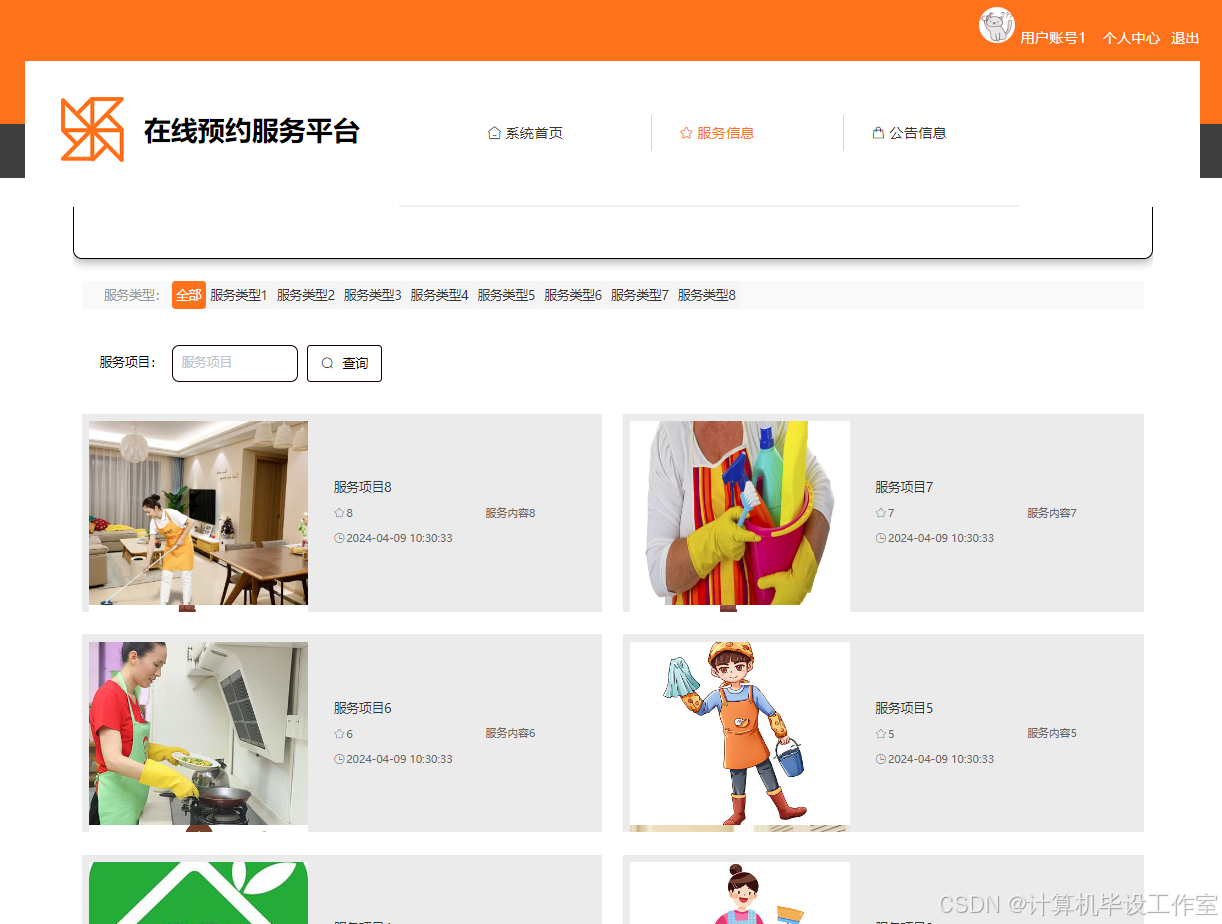Click the star icon of 服务项目6
The image size is (1222, 924).
coord(339,734)
